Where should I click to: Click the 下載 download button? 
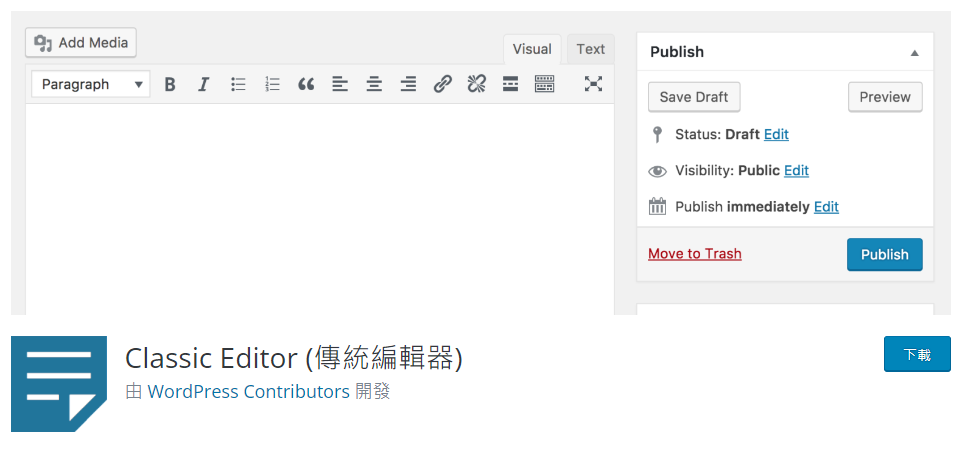[917, 354]
